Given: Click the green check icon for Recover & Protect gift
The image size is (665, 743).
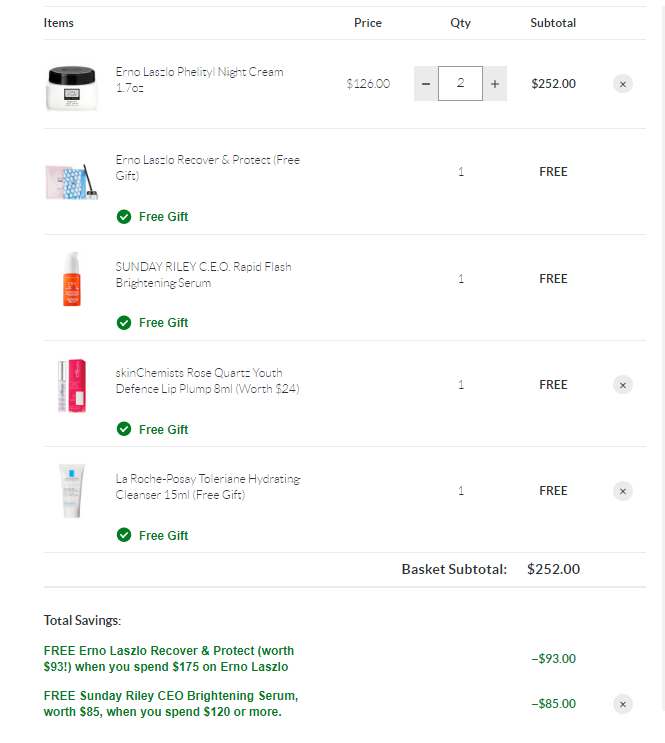Looking at the screenshot, I should (x=124, y=217).
